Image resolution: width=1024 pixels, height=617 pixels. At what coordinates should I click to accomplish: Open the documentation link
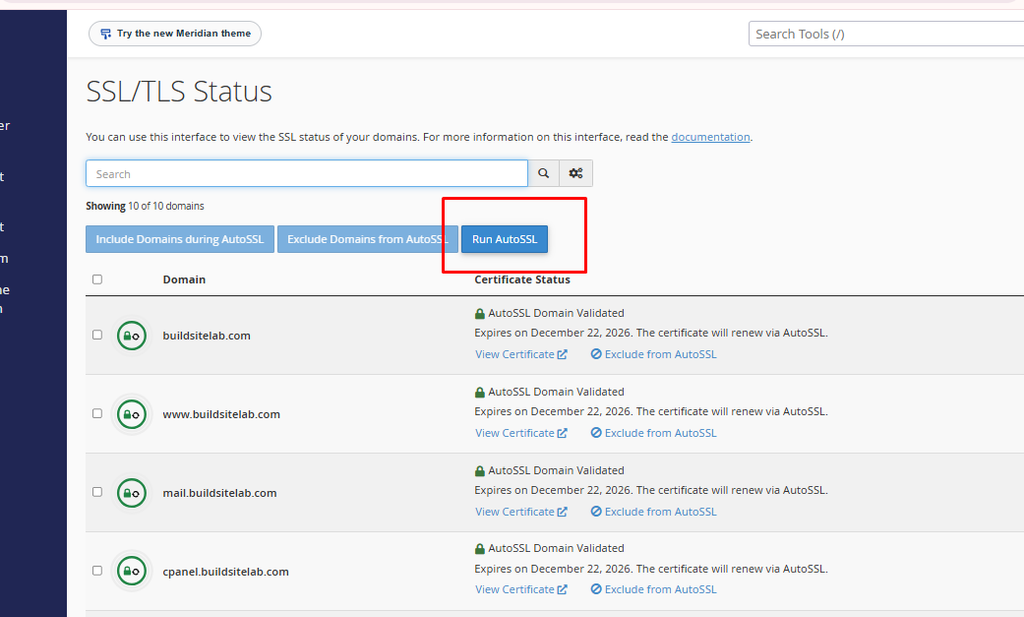[x=711, y=137]
